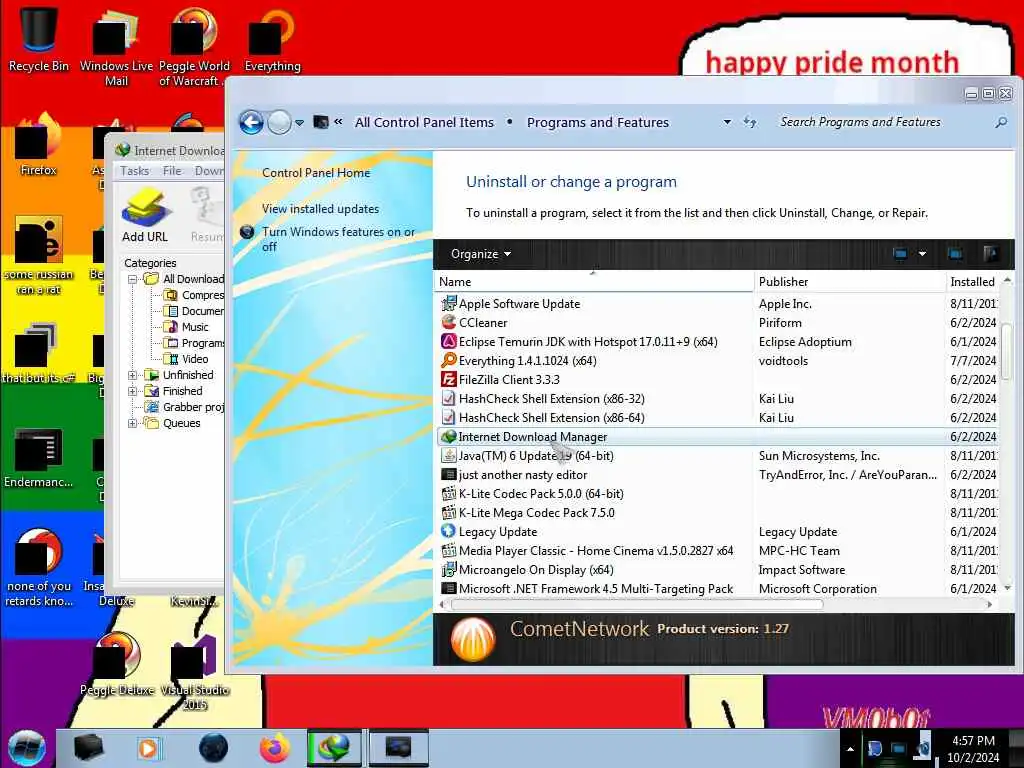The image size is (1024, 768).
Task: Launch Firefox from the taskbar
Action: click(274, 748)
